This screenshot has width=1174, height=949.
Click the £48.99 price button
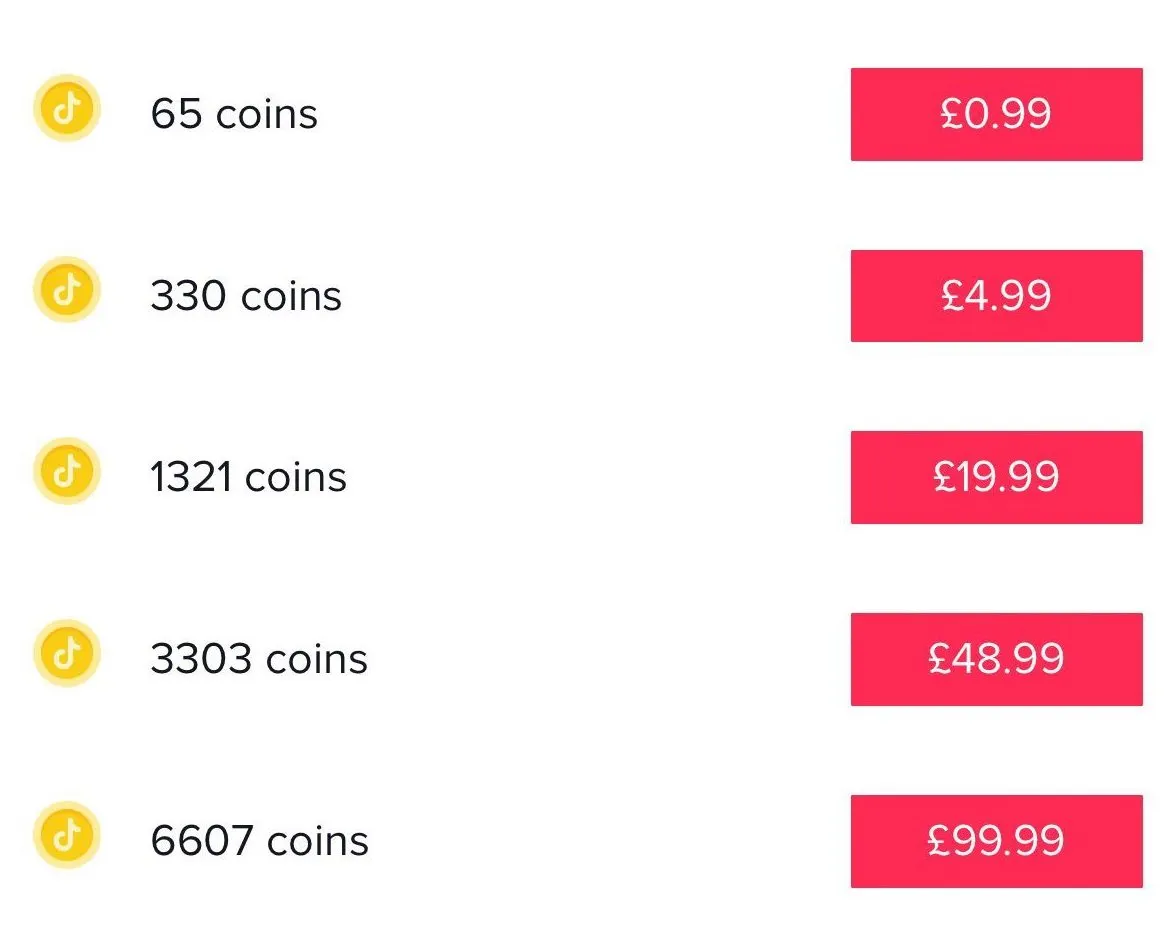click(996, 659)
